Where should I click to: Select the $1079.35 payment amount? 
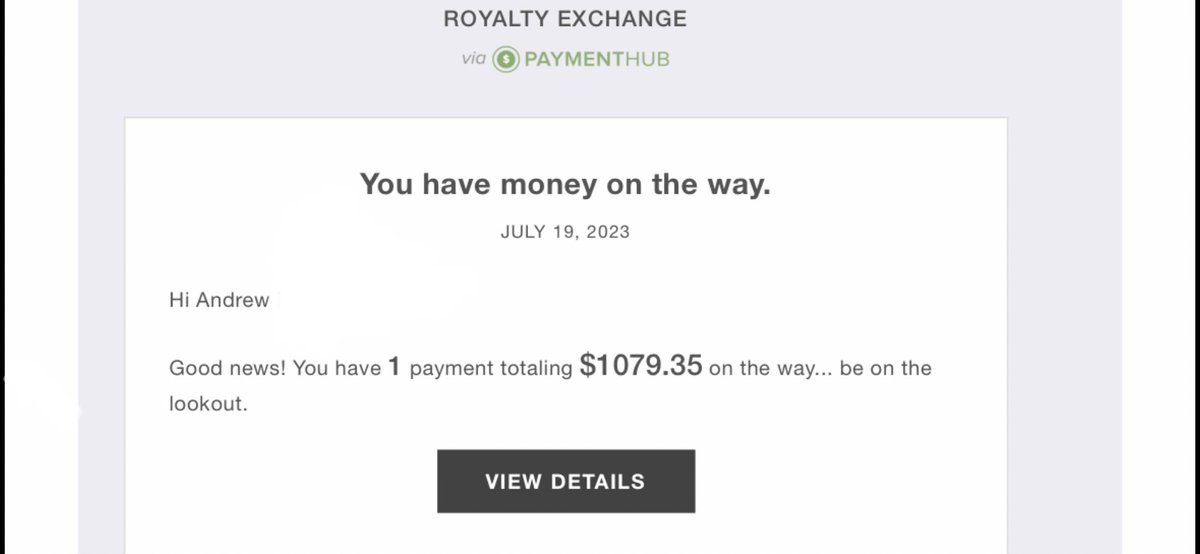click(641, 366)
